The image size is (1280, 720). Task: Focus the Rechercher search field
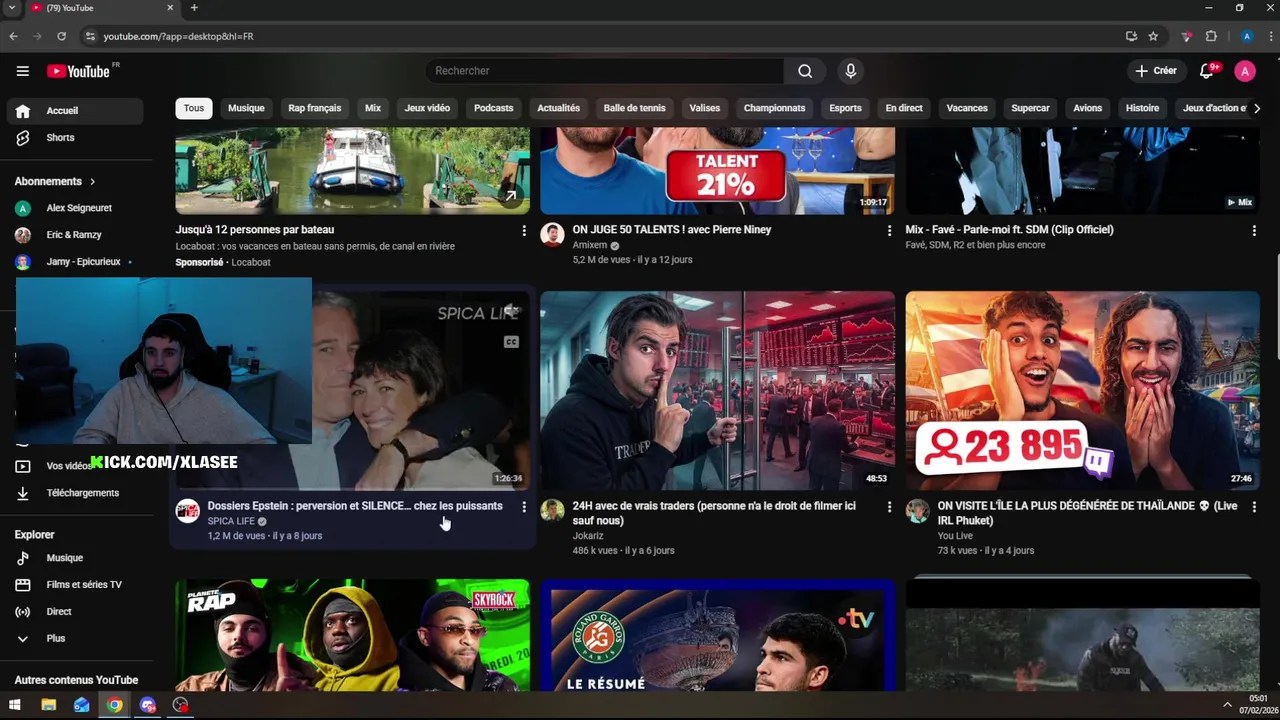(x=605, y=71)
